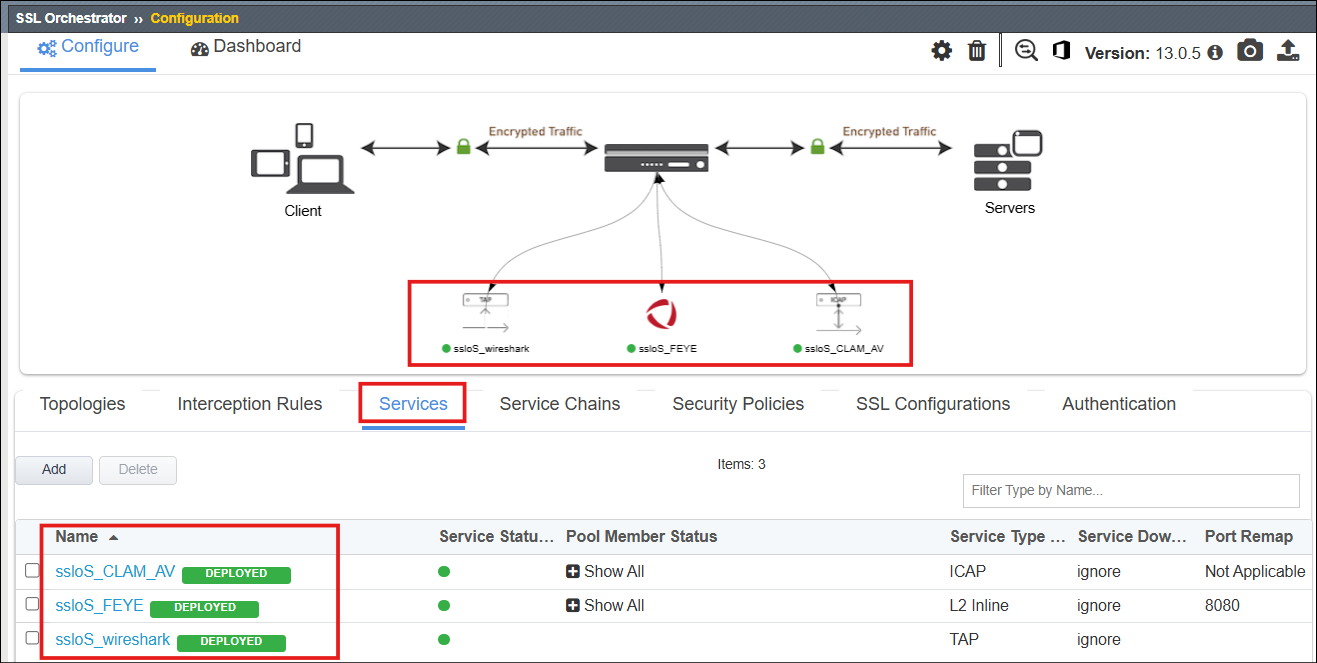The image size is (1317, 663).
Task: Click the Office-style icon beside the magnifier
Action: [1061, 51]
